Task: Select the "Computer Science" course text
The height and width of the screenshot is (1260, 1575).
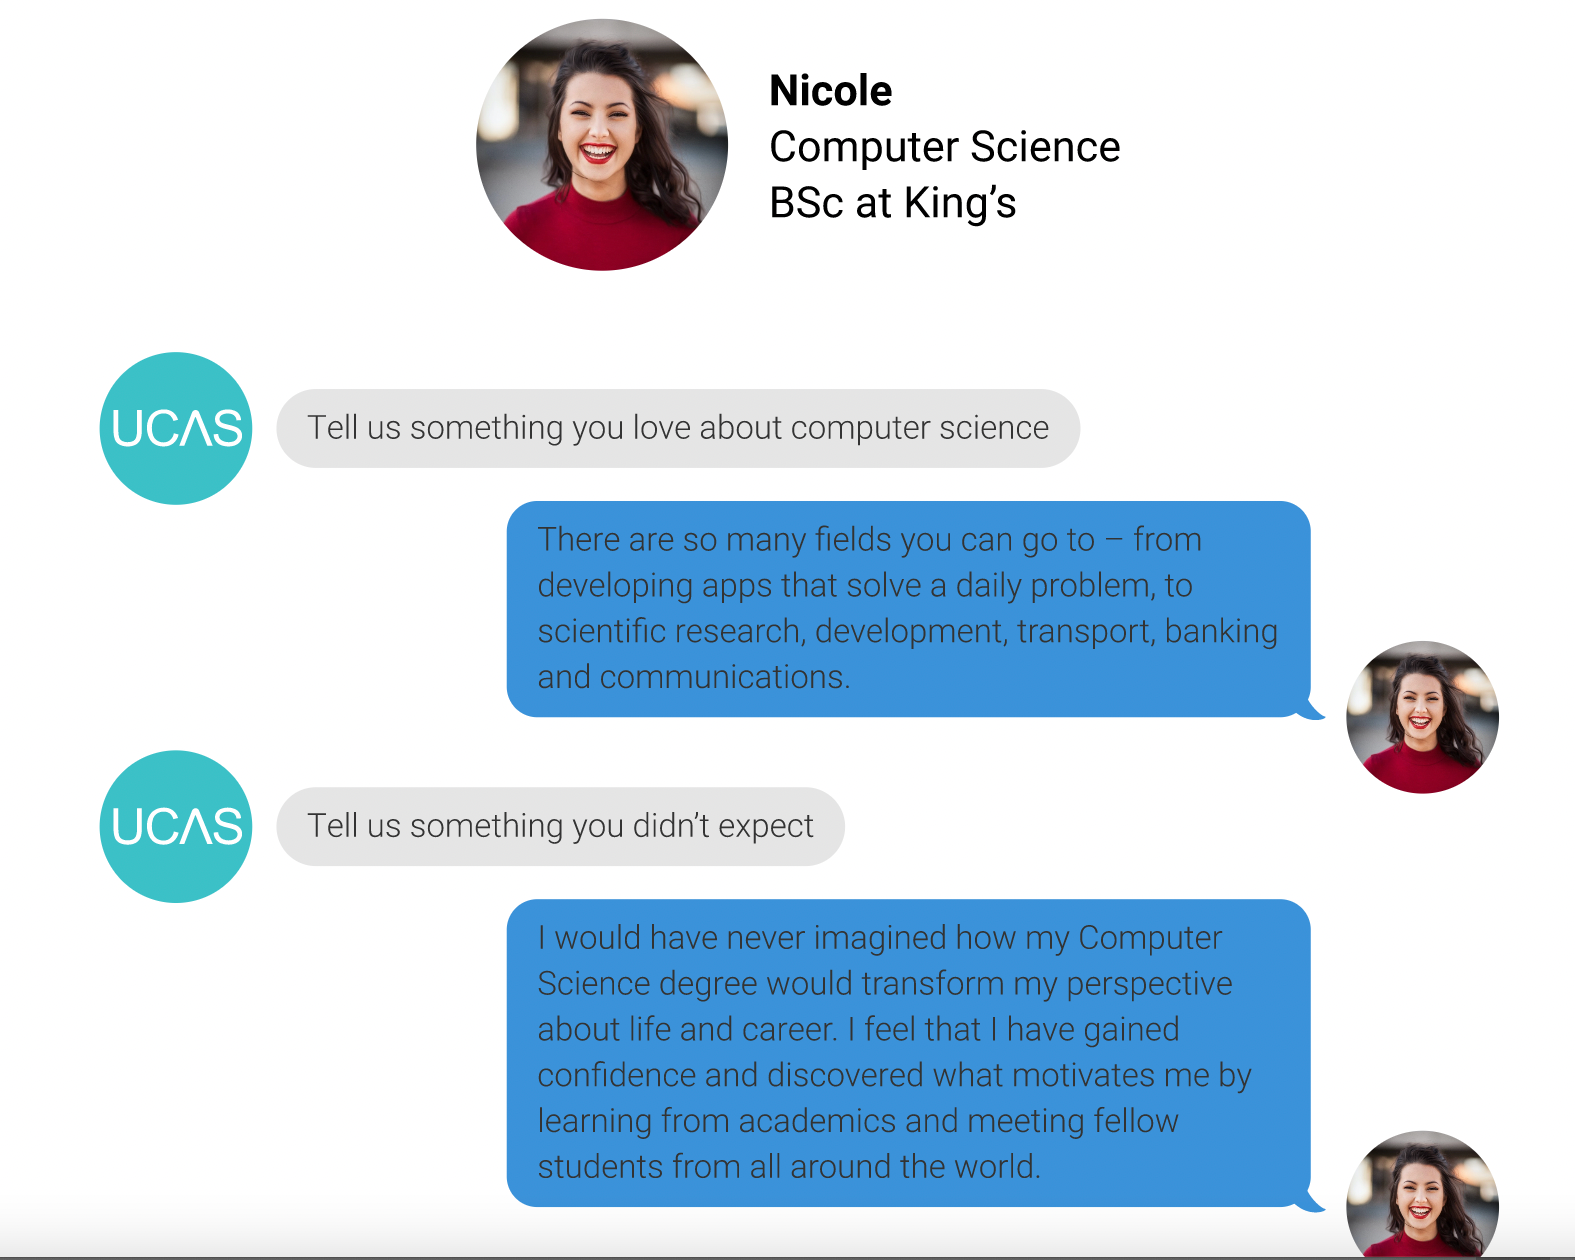Action: point(944,147)
